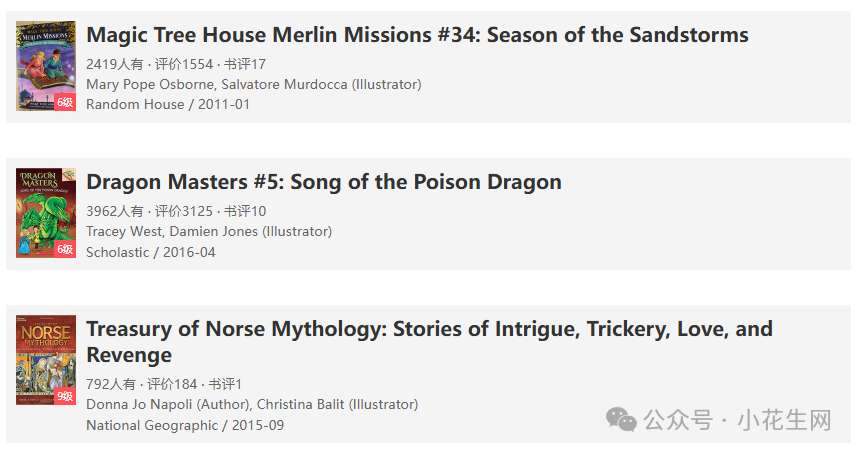Click the WeChat logo in the watermark
This screenshot has width=859, height=454.
pyautogui.click(x=621, y=420)
